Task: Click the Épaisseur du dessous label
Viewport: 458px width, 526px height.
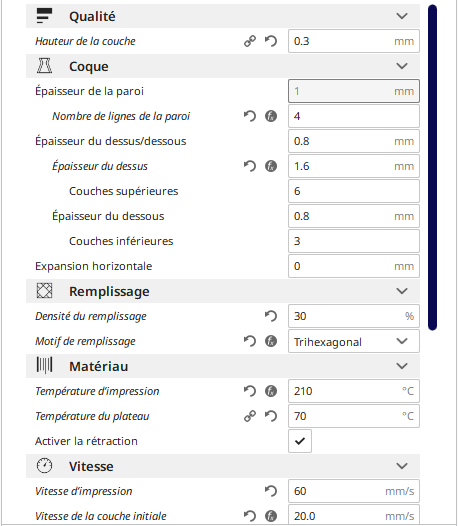Action: (108, 216)
